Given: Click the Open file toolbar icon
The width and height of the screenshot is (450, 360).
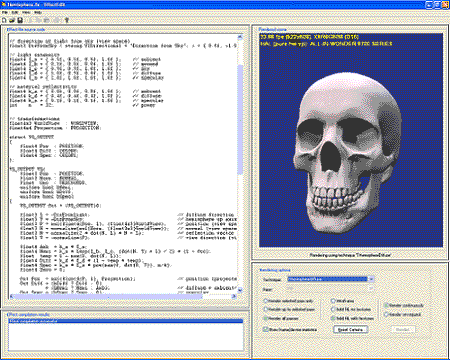Looking at the screenshot, I should click(12, 20).
